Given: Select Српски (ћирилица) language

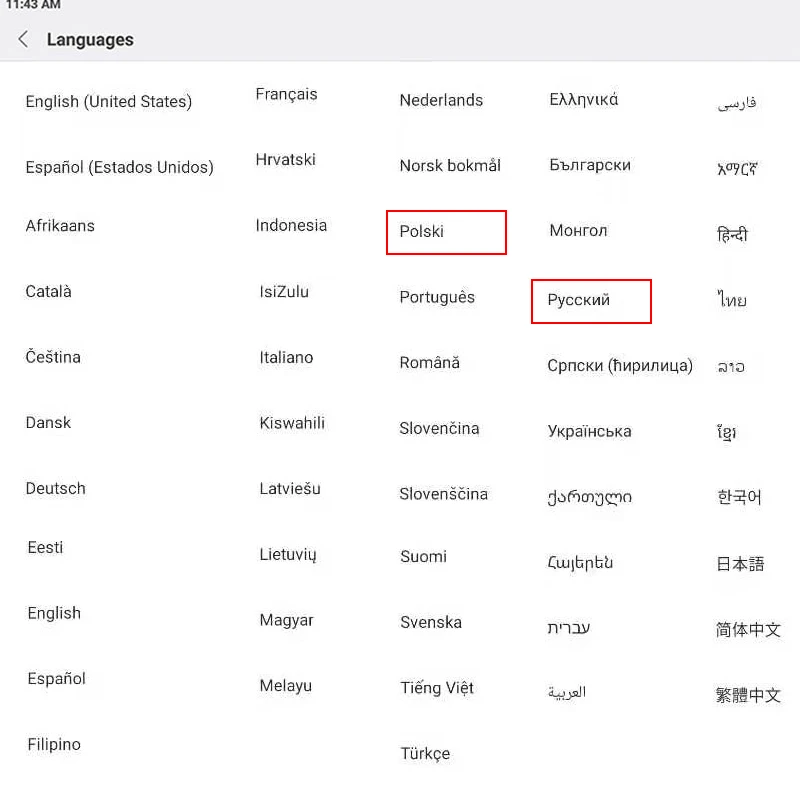Looking at the screenshot, I should (620, 365).
